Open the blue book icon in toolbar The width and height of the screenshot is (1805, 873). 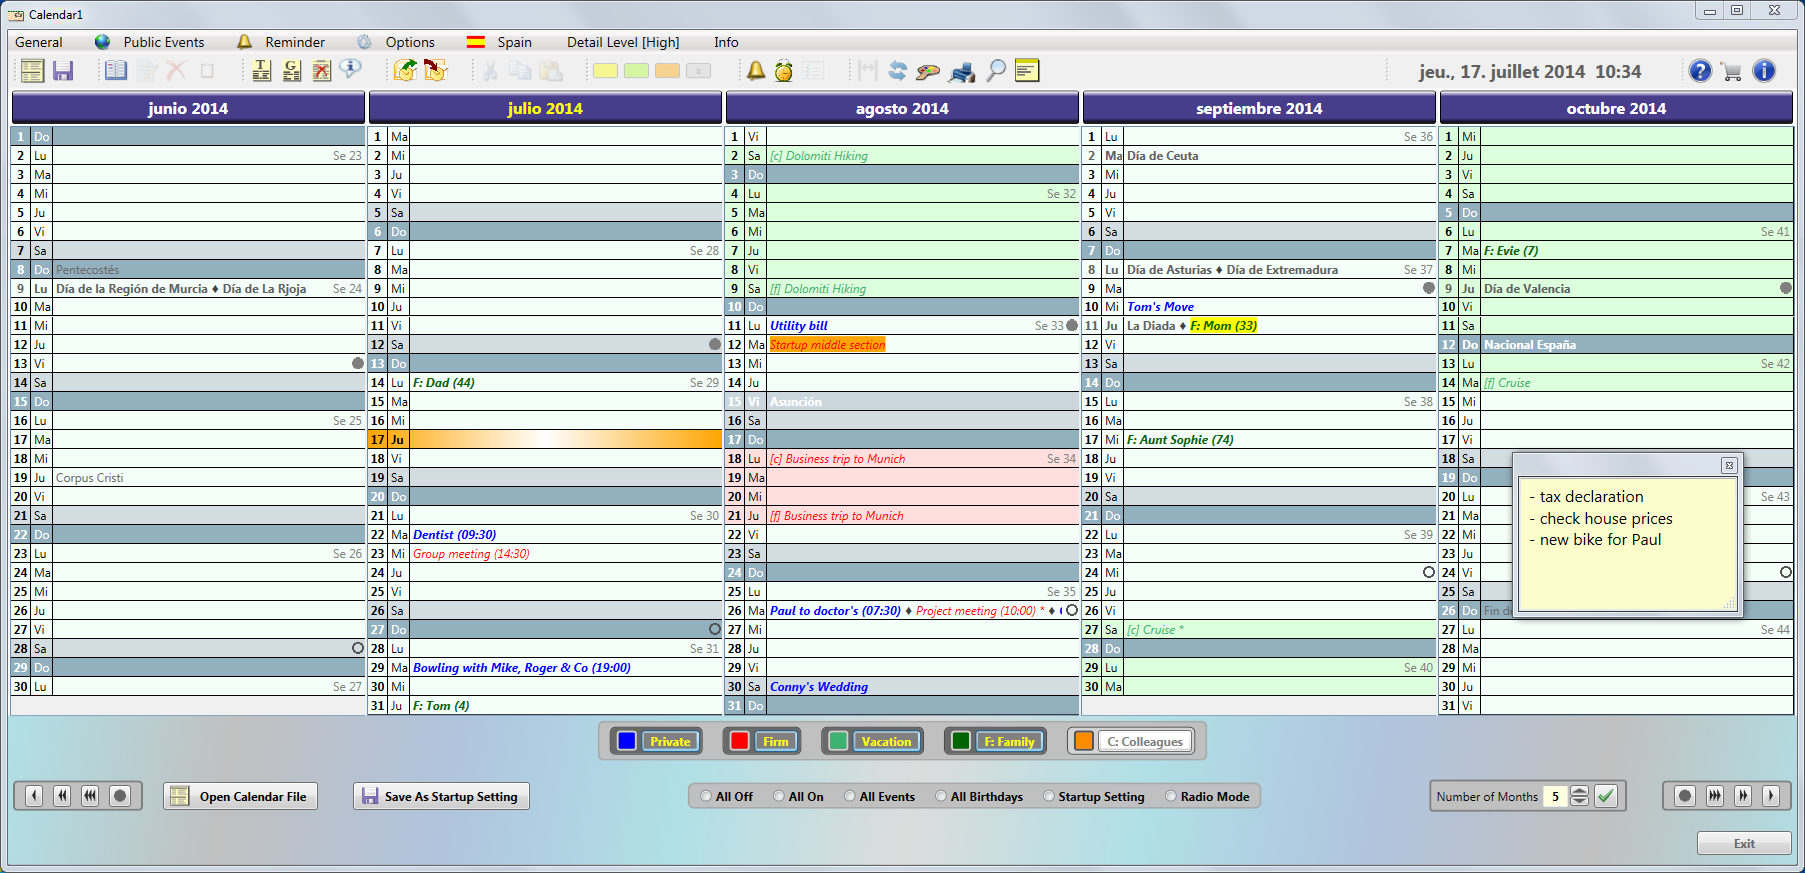[116, 71]
